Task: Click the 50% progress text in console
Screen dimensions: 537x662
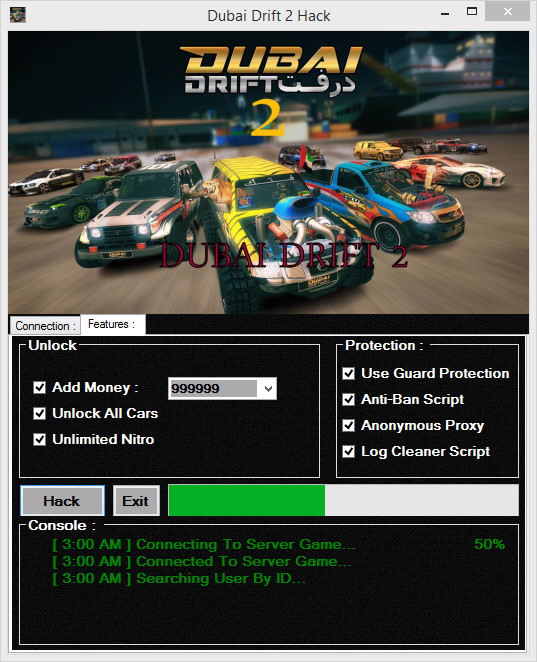Action: pyautogui.click(x=489, y=544)
